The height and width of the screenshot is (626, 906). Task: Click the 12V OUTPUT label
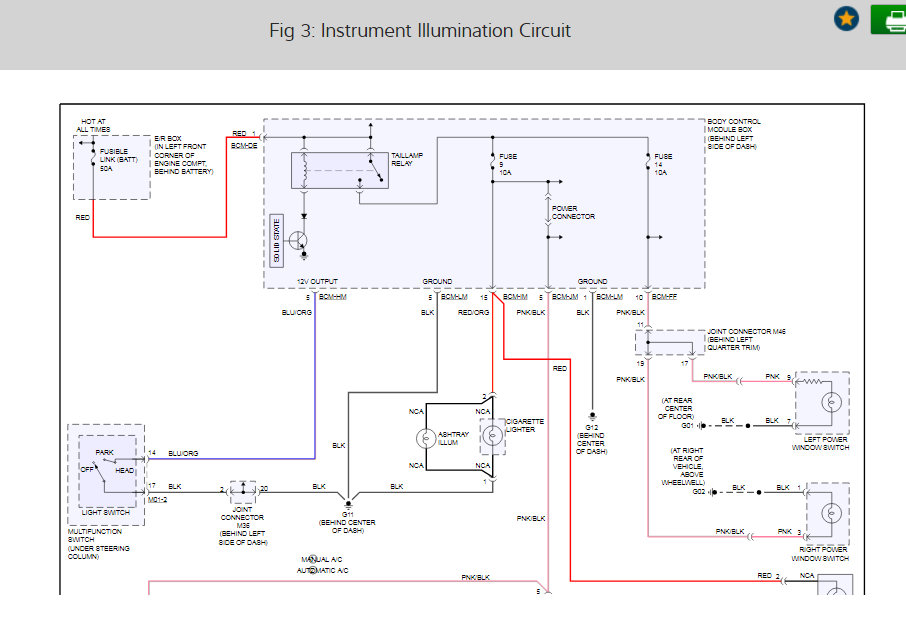317,281
